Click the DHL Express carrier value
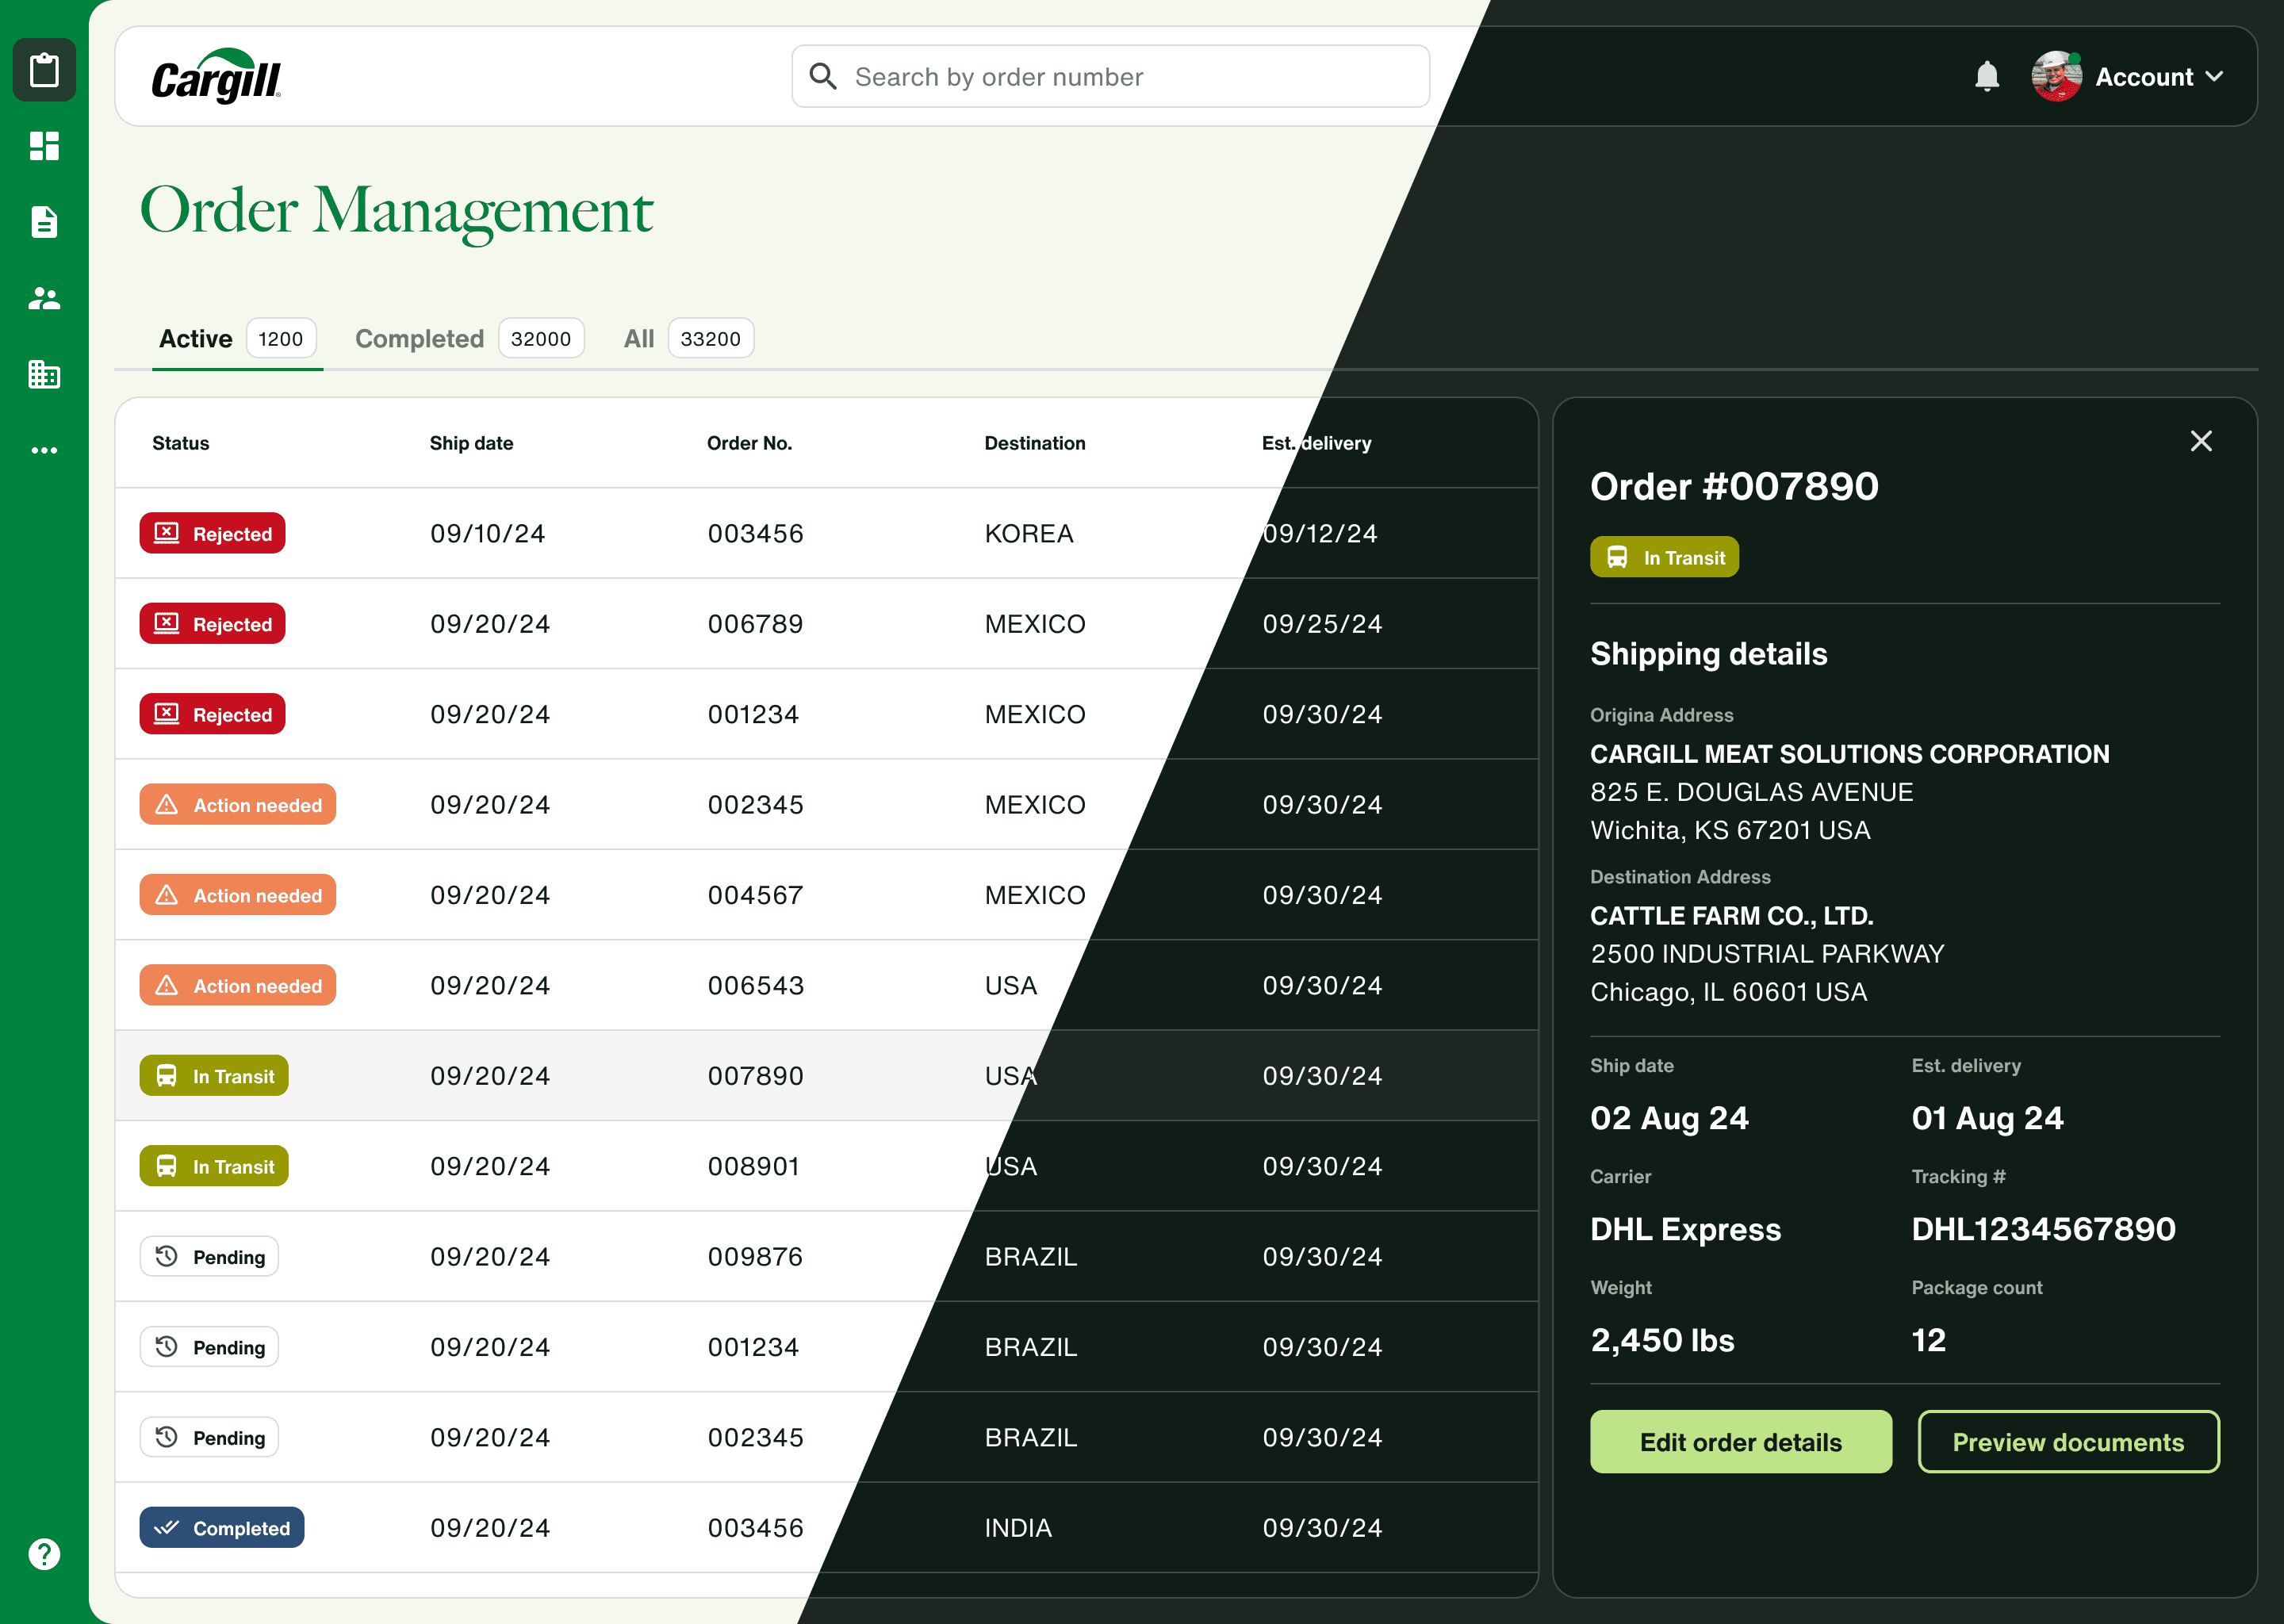Viewport: 2284px width, 1624px height. [x=1685, y=1229]
